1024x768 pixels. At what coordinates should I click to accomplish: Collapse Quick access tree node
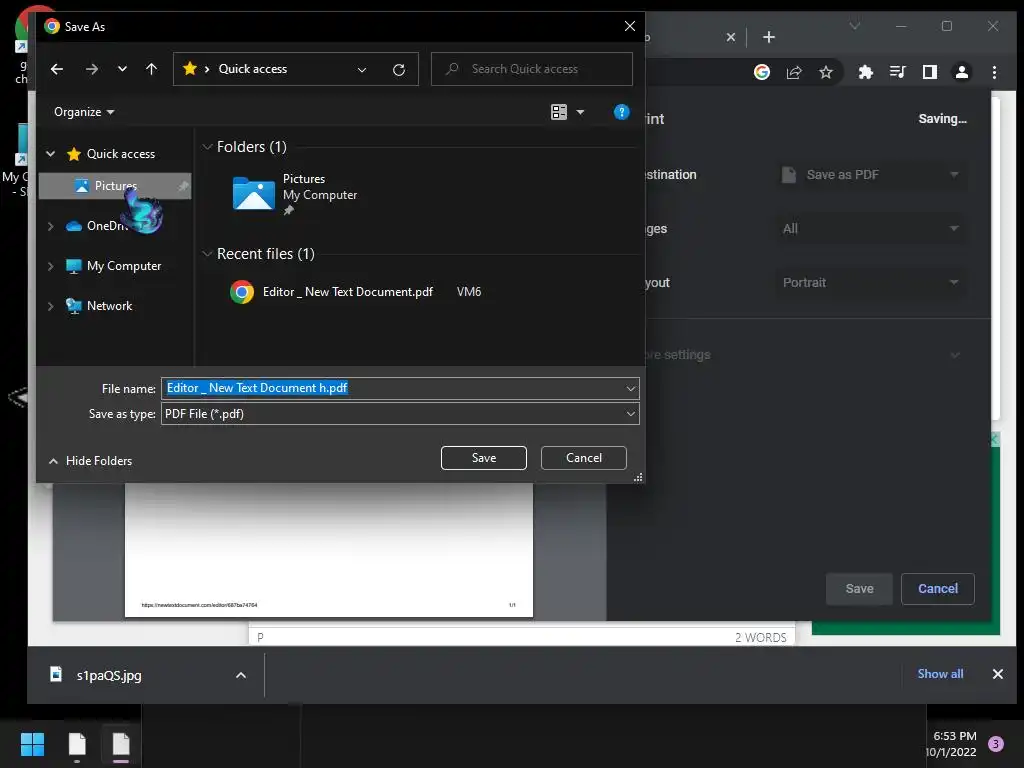50,154
